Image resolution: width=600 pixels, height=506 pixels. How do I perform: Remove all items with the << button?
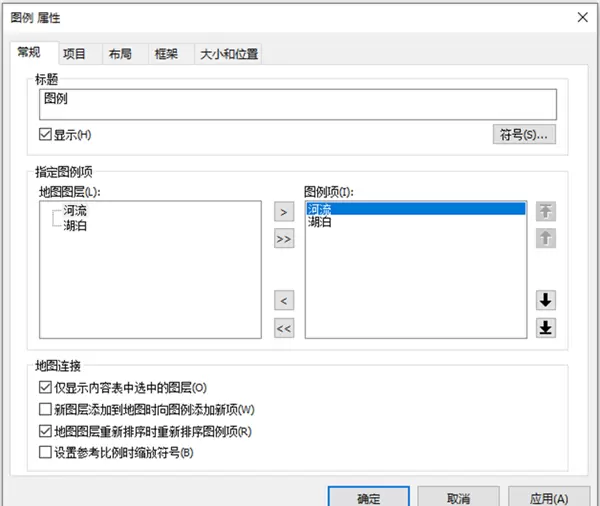click(284, 328)
